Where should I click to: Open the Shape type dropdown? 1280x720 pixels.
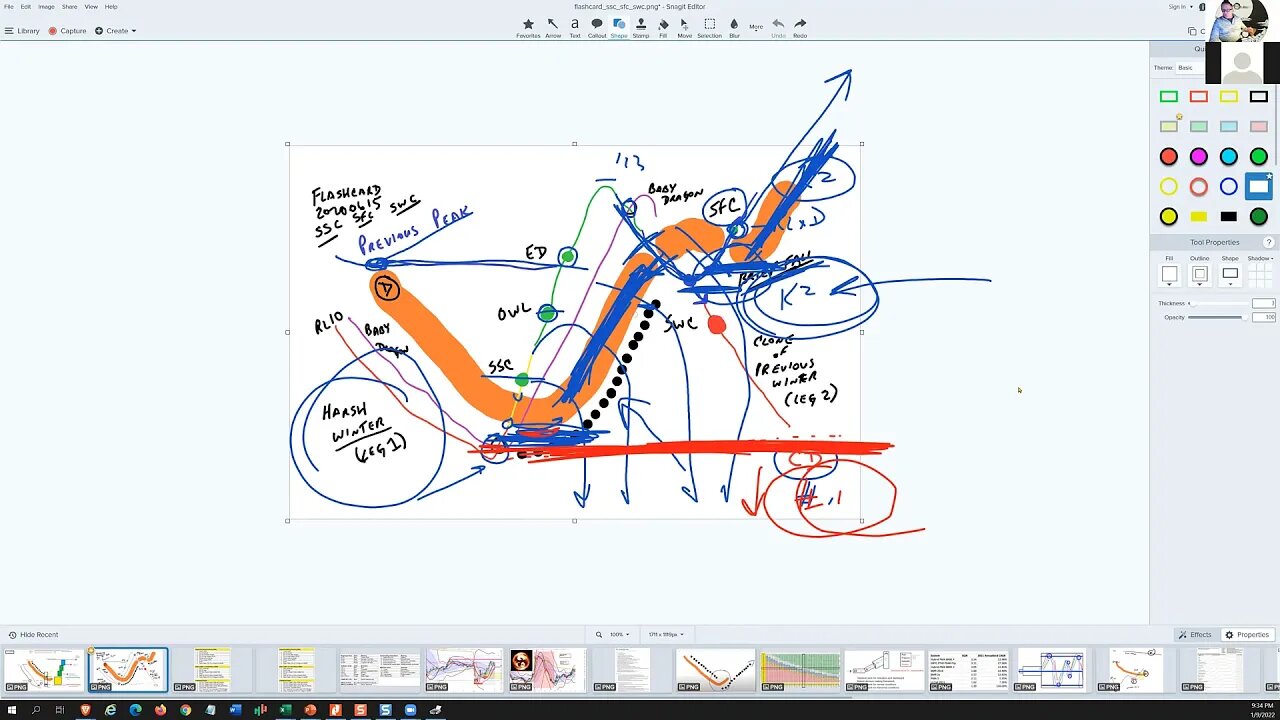click(1230, 274)
